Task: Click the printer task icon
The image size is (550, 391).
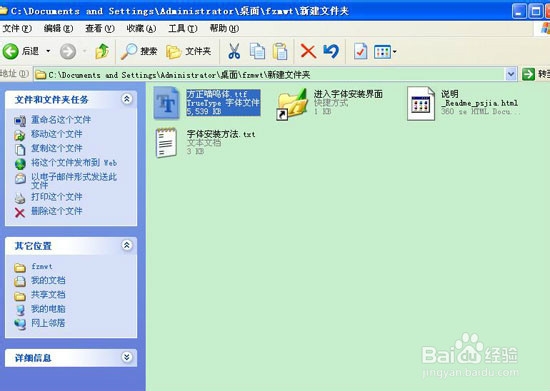Action: pyautogui.click(x=20, y=198)
